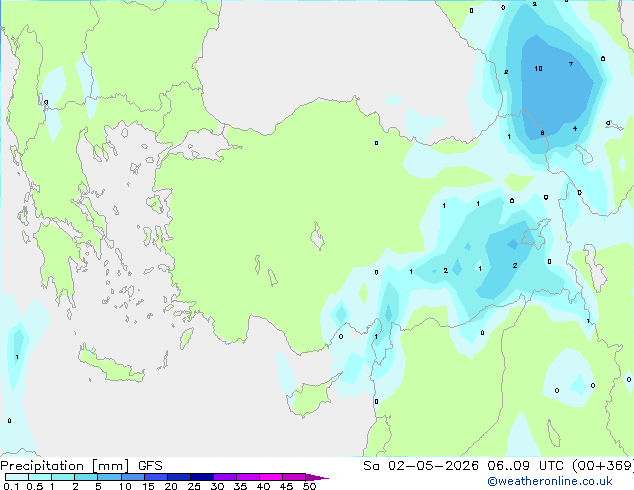634x490 pixels.
Task: Click the '7' precipitation value on the map
Action: 571,64
